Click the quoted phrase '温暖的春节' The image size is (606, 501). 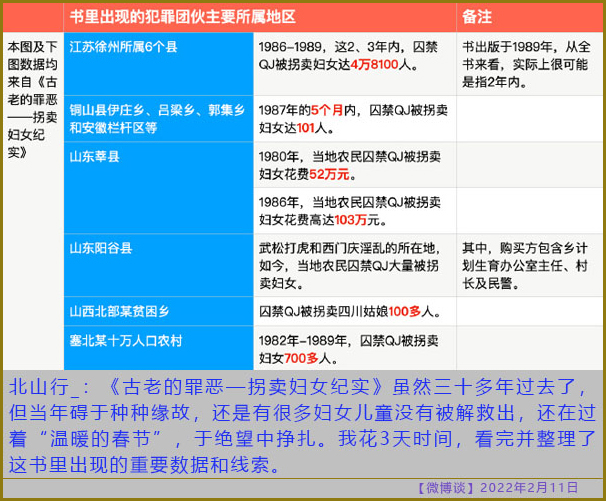coord(100,439)
